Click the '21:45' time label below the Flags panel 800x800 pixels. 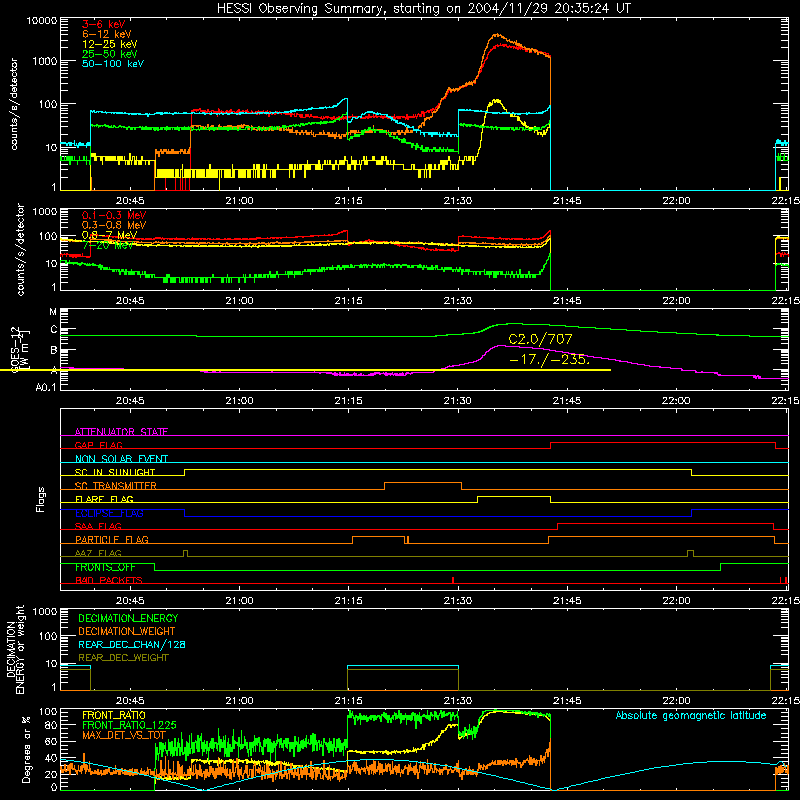tap(567, 601)
